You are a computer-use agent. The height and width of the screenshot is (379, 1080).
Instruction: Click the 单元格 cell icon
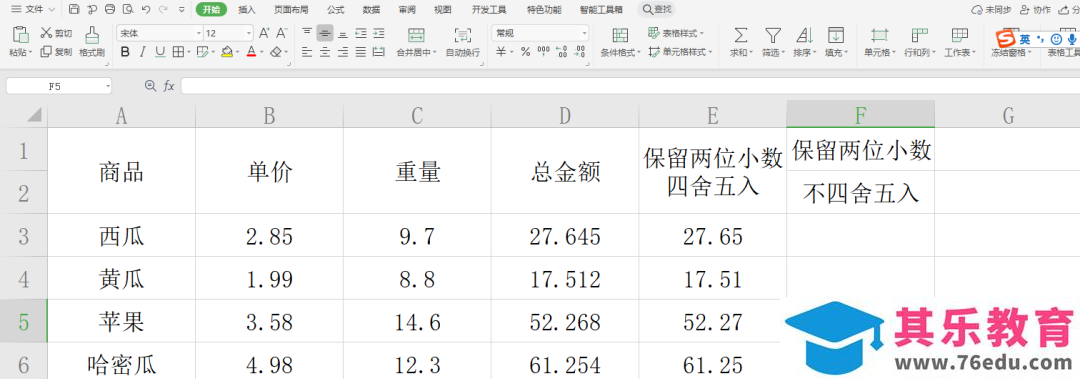[880, 36]
